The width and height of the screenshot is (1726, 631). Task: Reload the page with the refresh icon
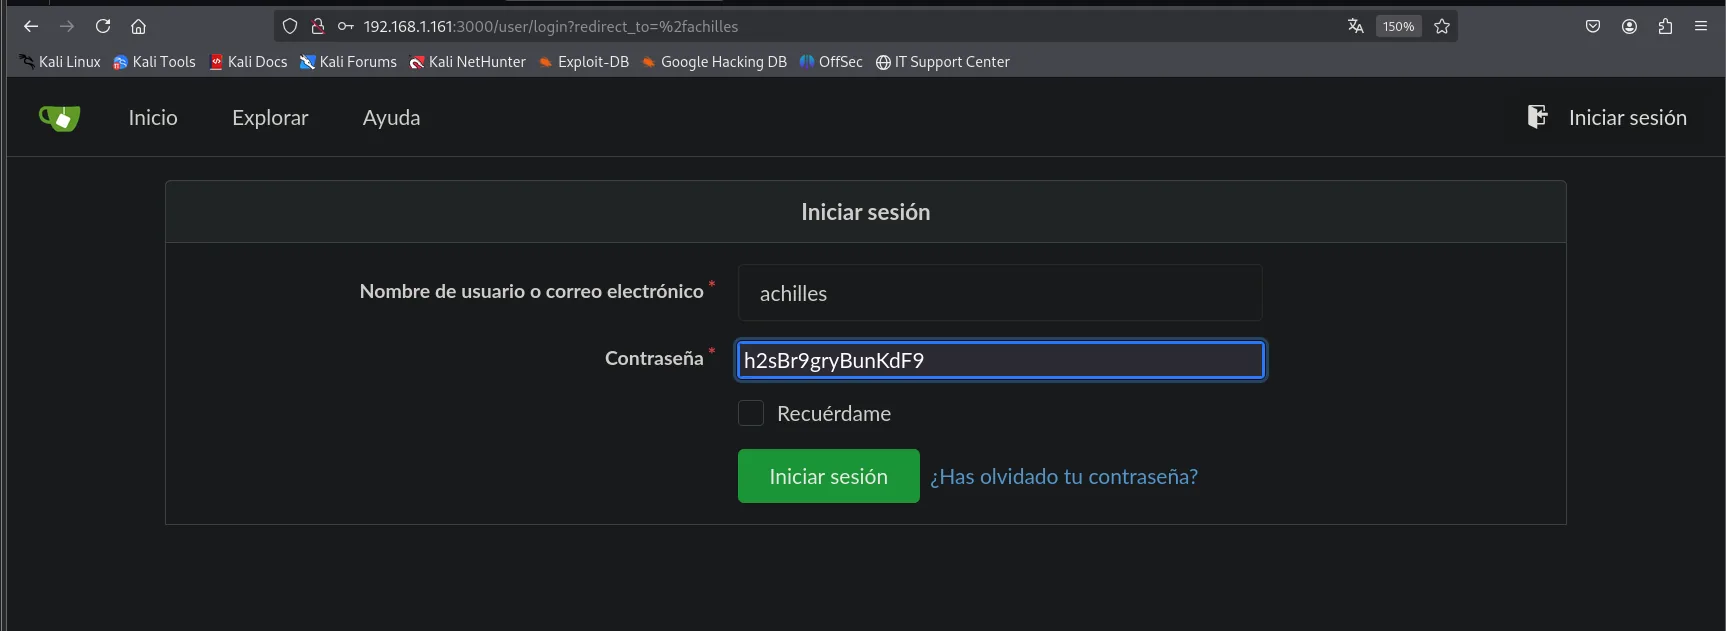pyautogui.click(x=103, y=27)
